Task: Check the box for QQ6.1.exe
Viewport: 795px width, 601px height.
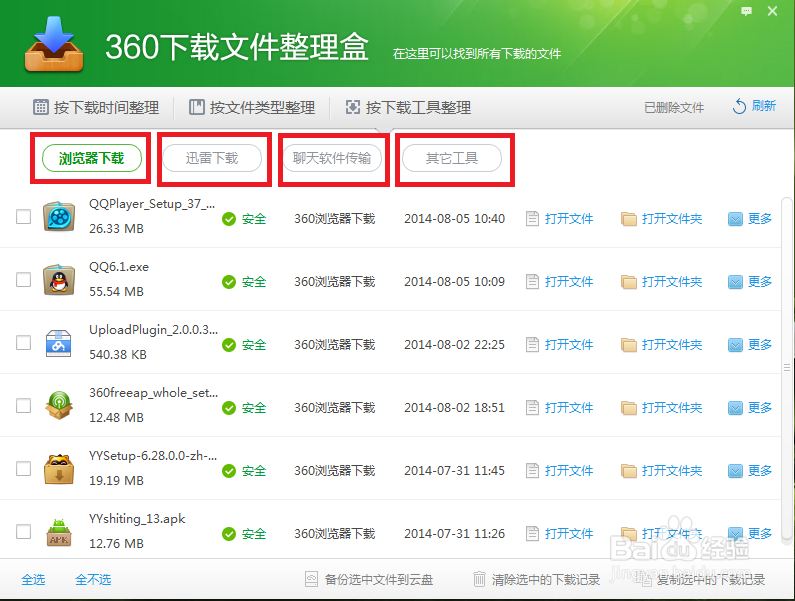Action: pyautogui.click(x=23, y=279)
